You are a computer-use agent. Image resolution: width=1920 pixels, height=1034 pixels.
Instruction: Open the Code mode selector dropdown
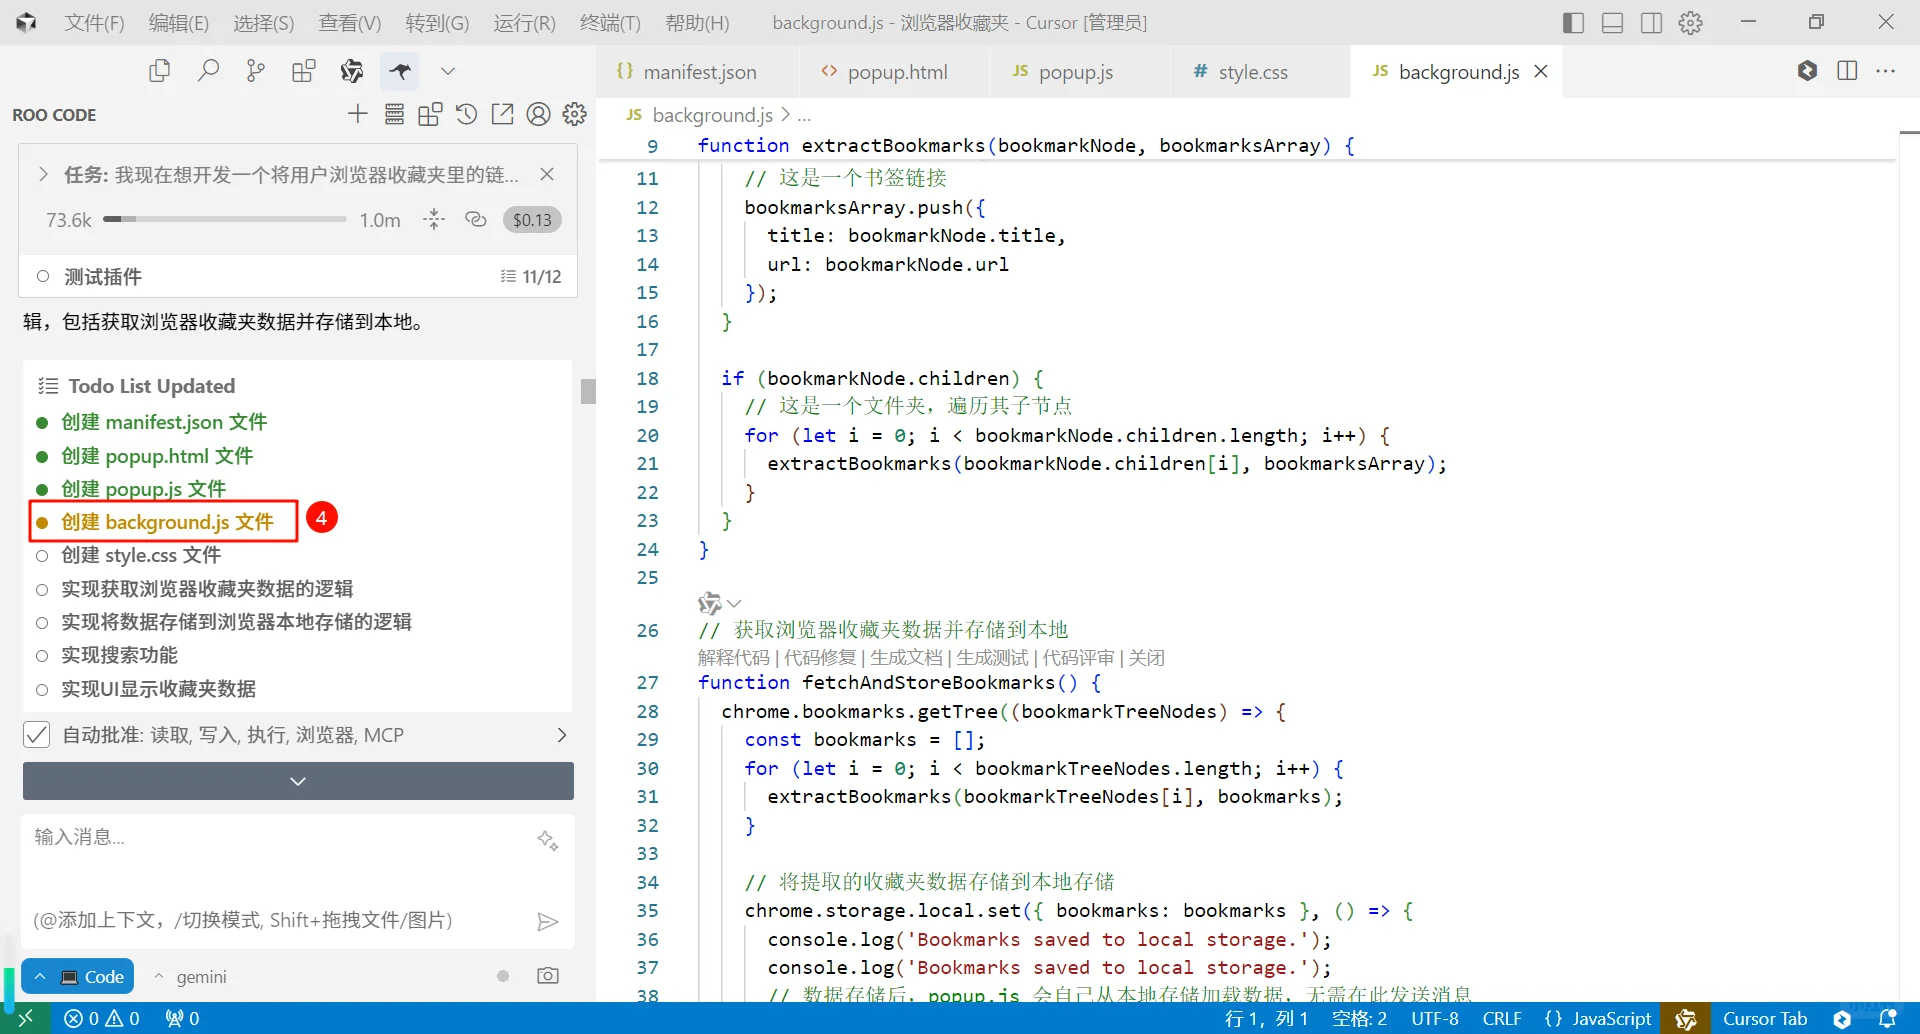pyautogui.click(x=79, y=976)
